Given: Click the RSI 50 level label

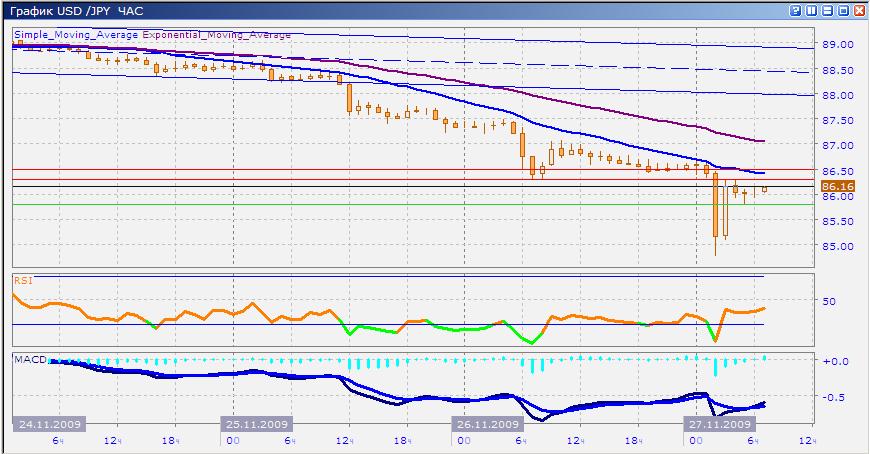Looking at the screenshot, I should (829, 301).
